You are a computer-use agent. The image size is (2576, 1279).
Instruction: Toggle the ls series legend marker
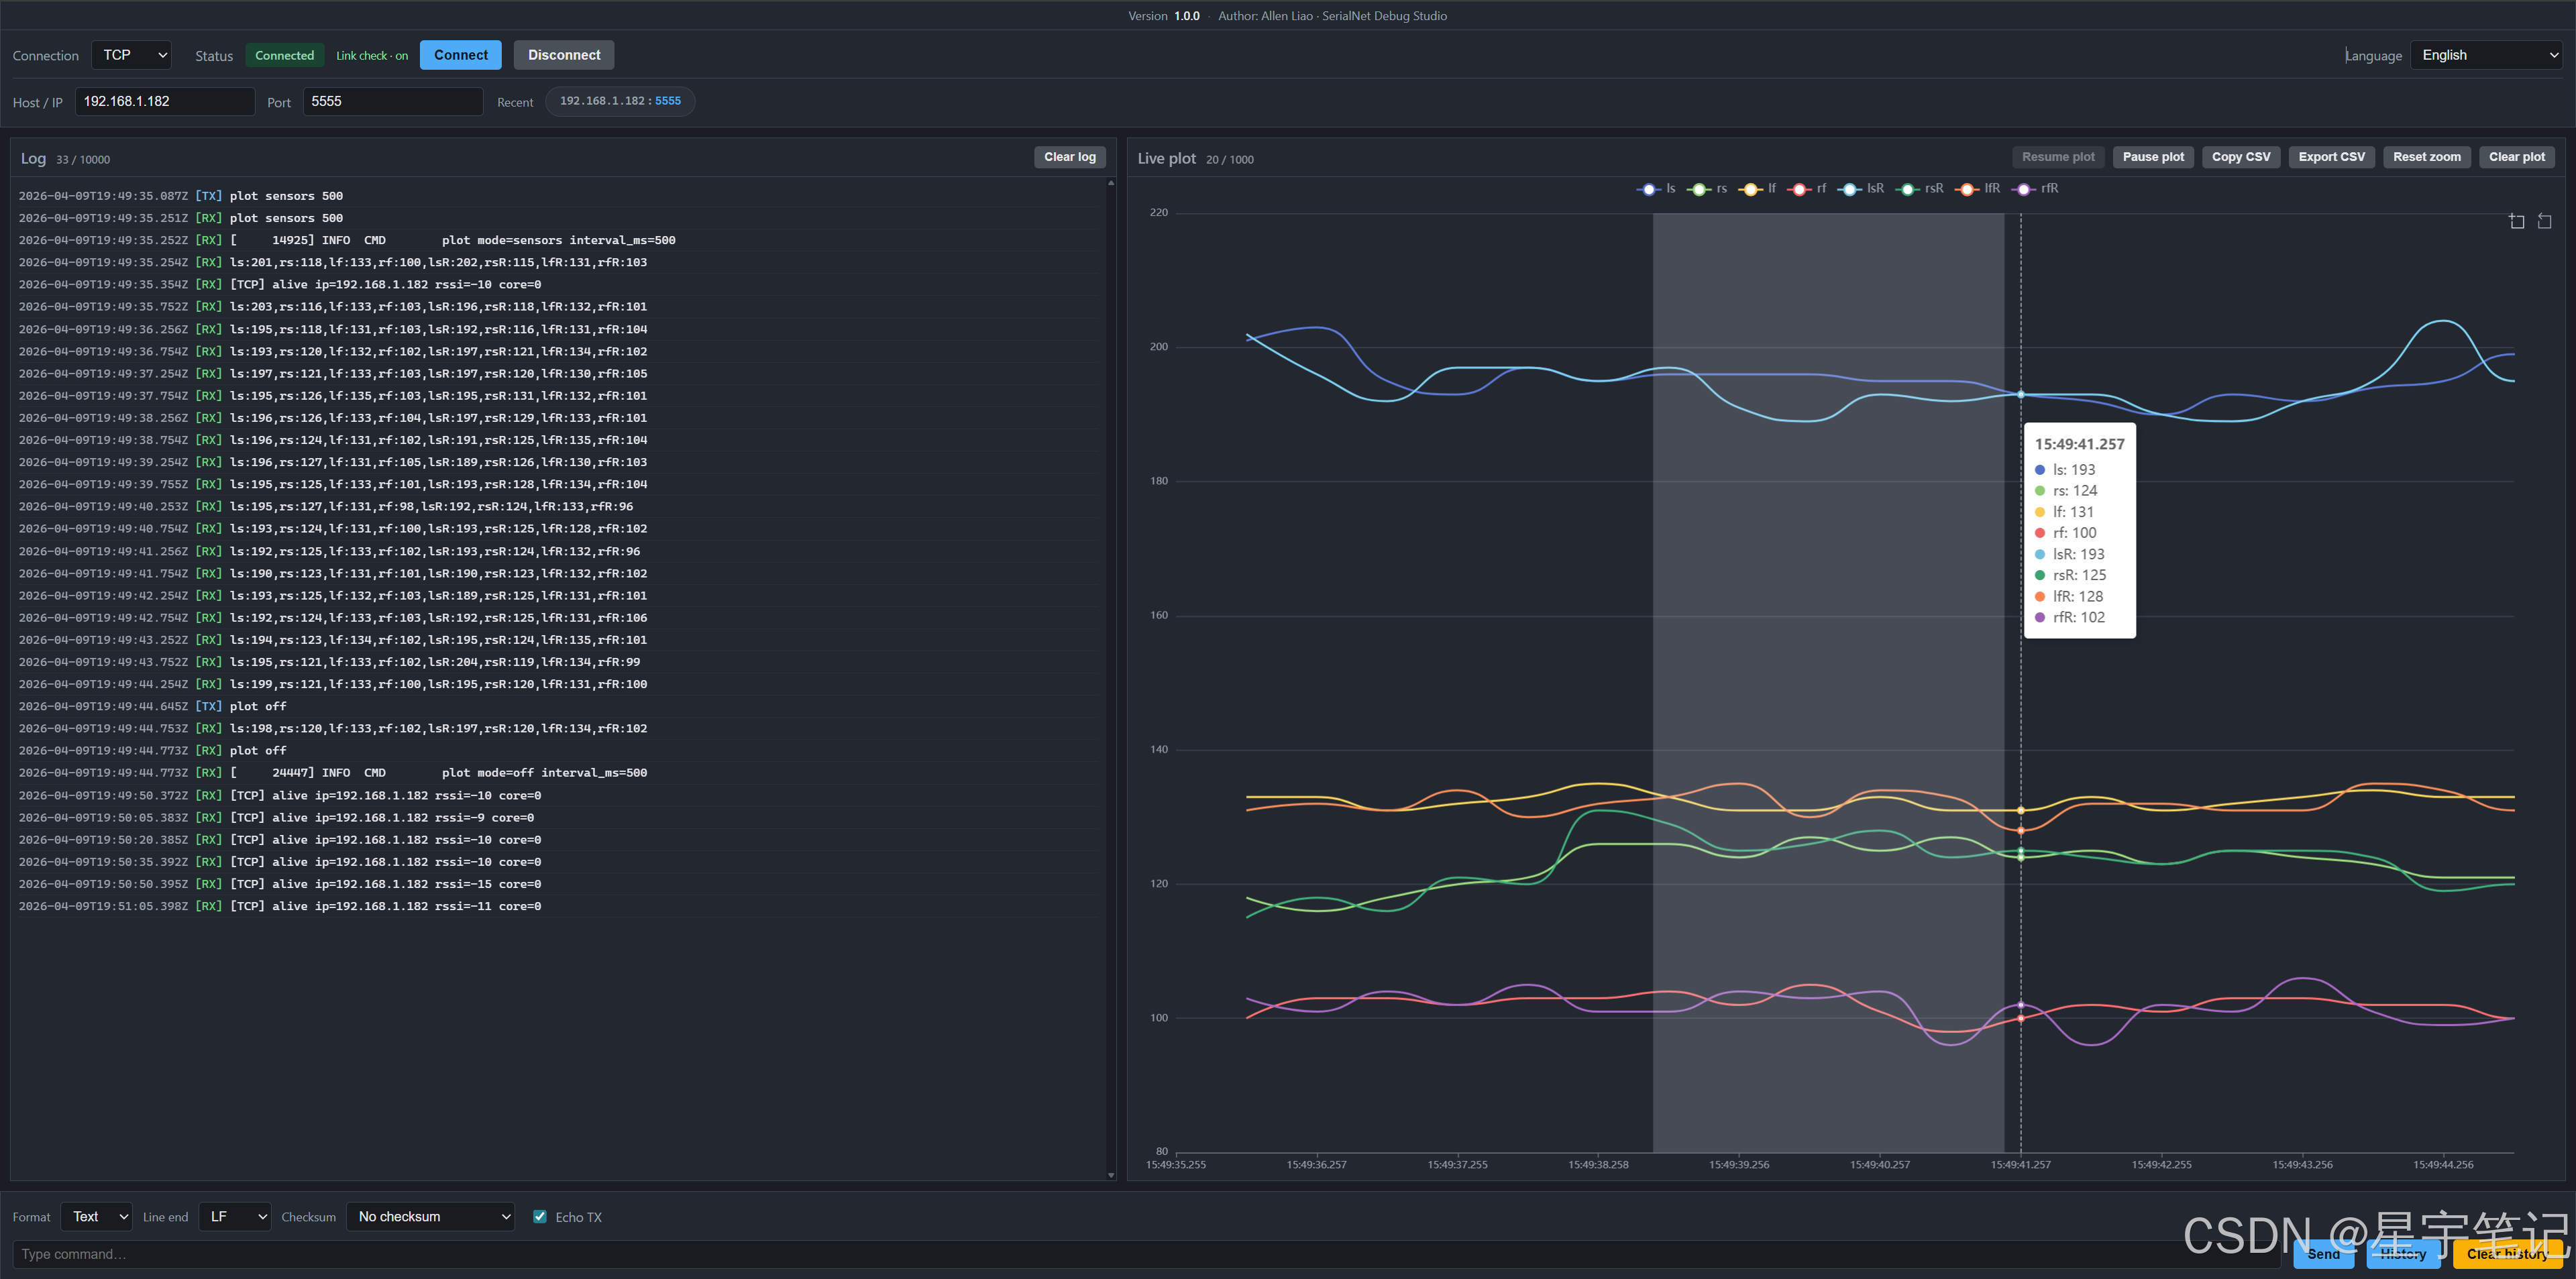coord(1649,189)
